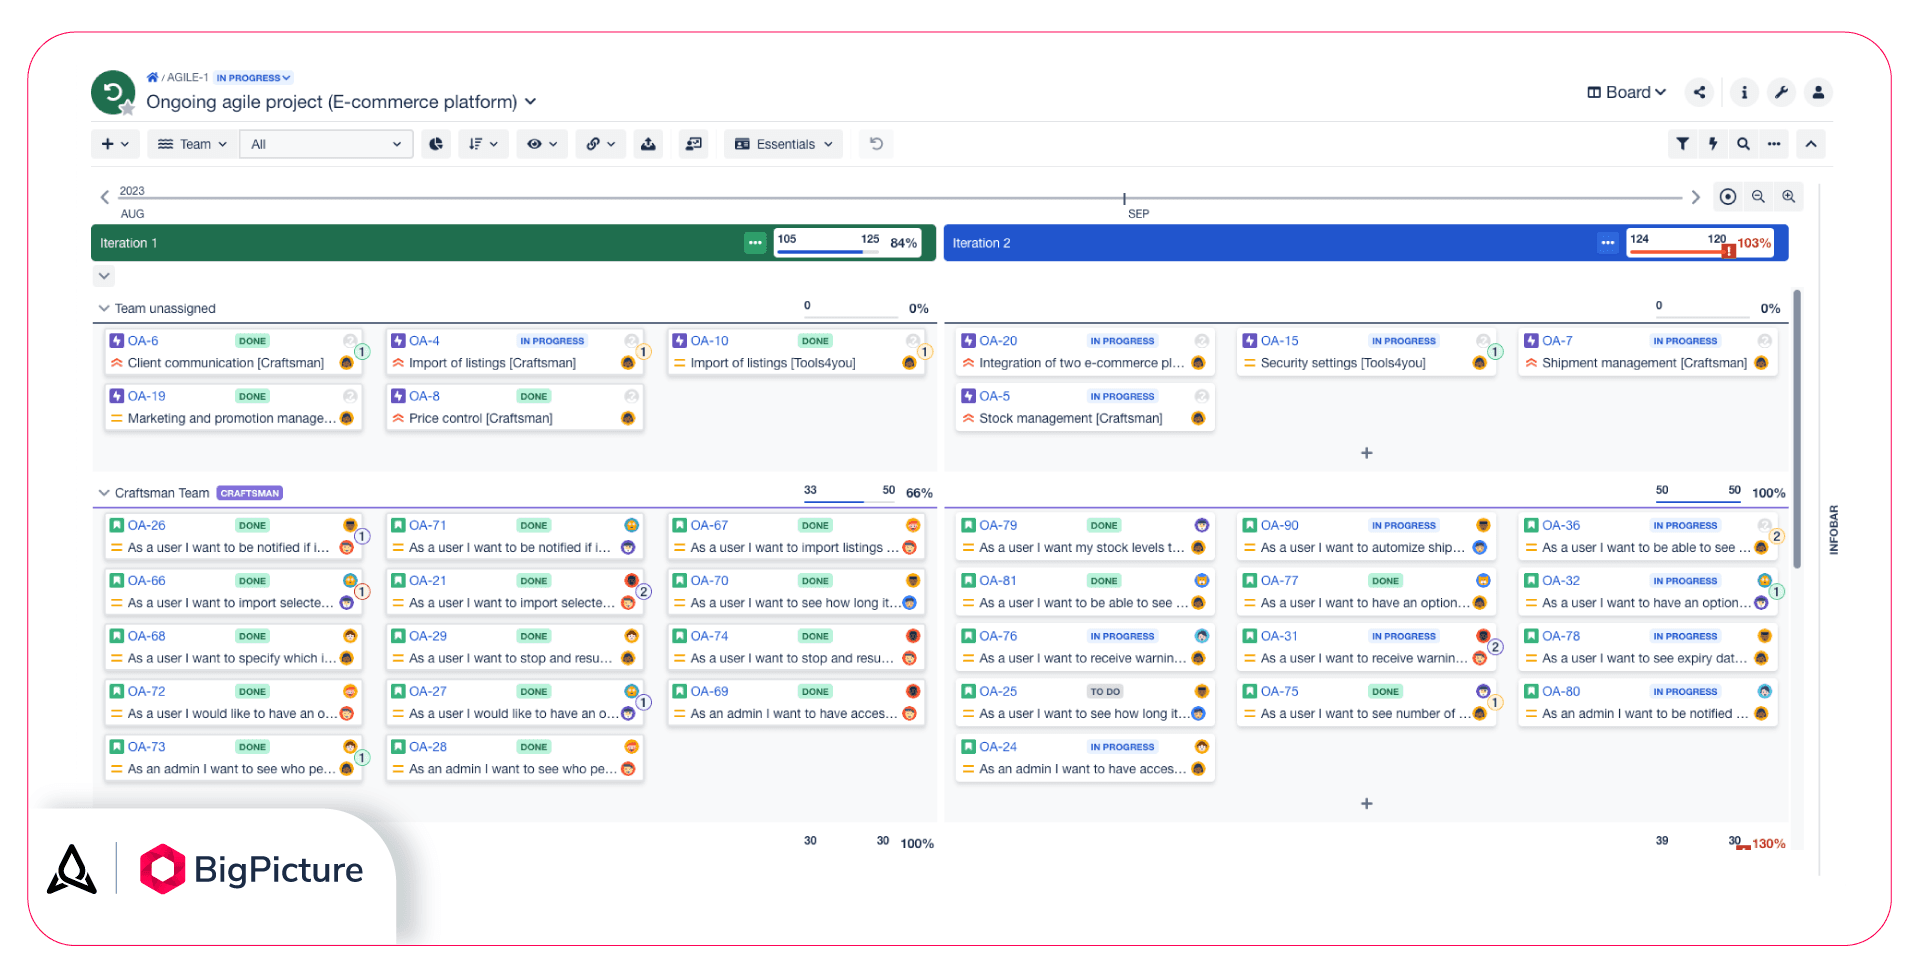Select the OA-7 Shipment management card

pos(1648,352)
